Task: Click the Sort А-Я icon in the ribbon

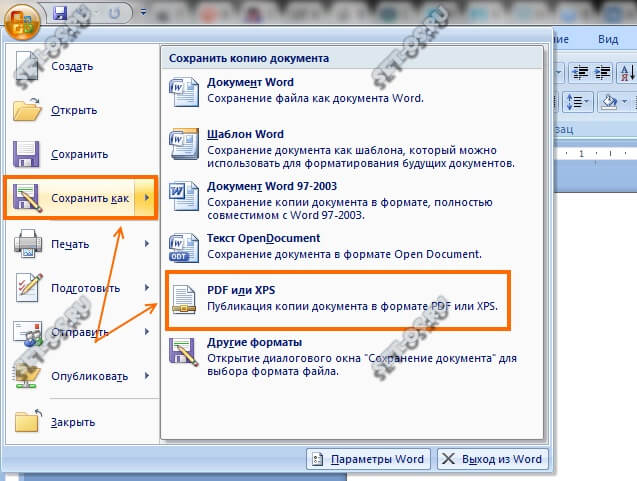Action: pos(626,73)
